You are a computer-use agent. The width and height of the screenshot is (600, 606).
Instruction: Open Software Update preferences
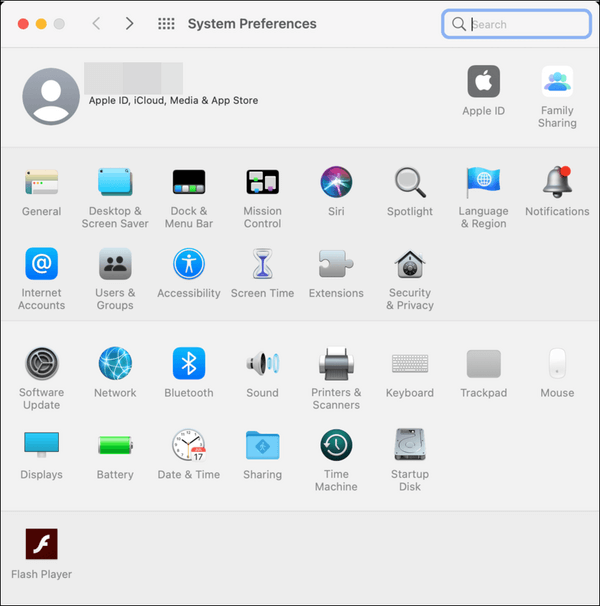click(42, 364)
